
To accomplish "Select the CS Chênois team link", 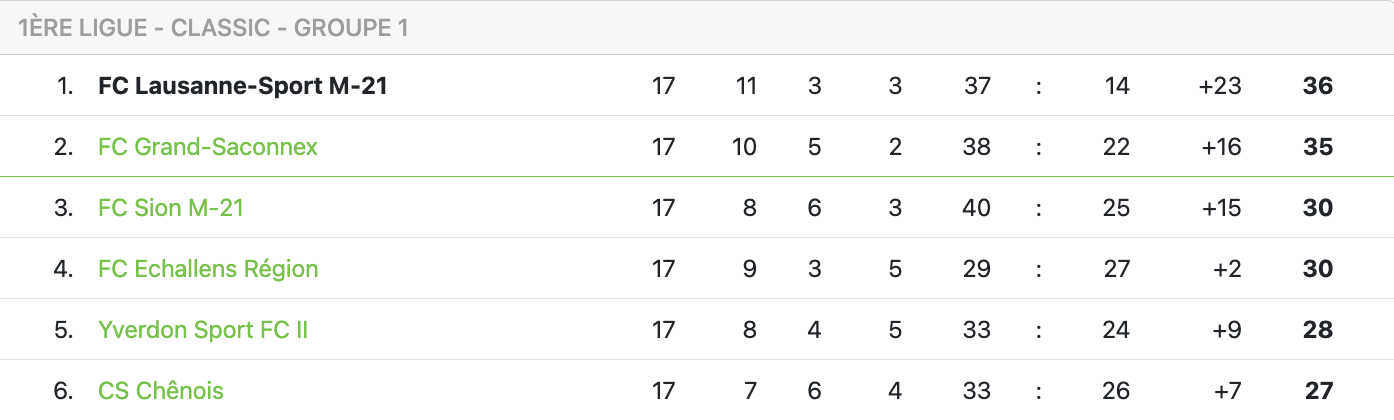I will [x=161, y=391].
